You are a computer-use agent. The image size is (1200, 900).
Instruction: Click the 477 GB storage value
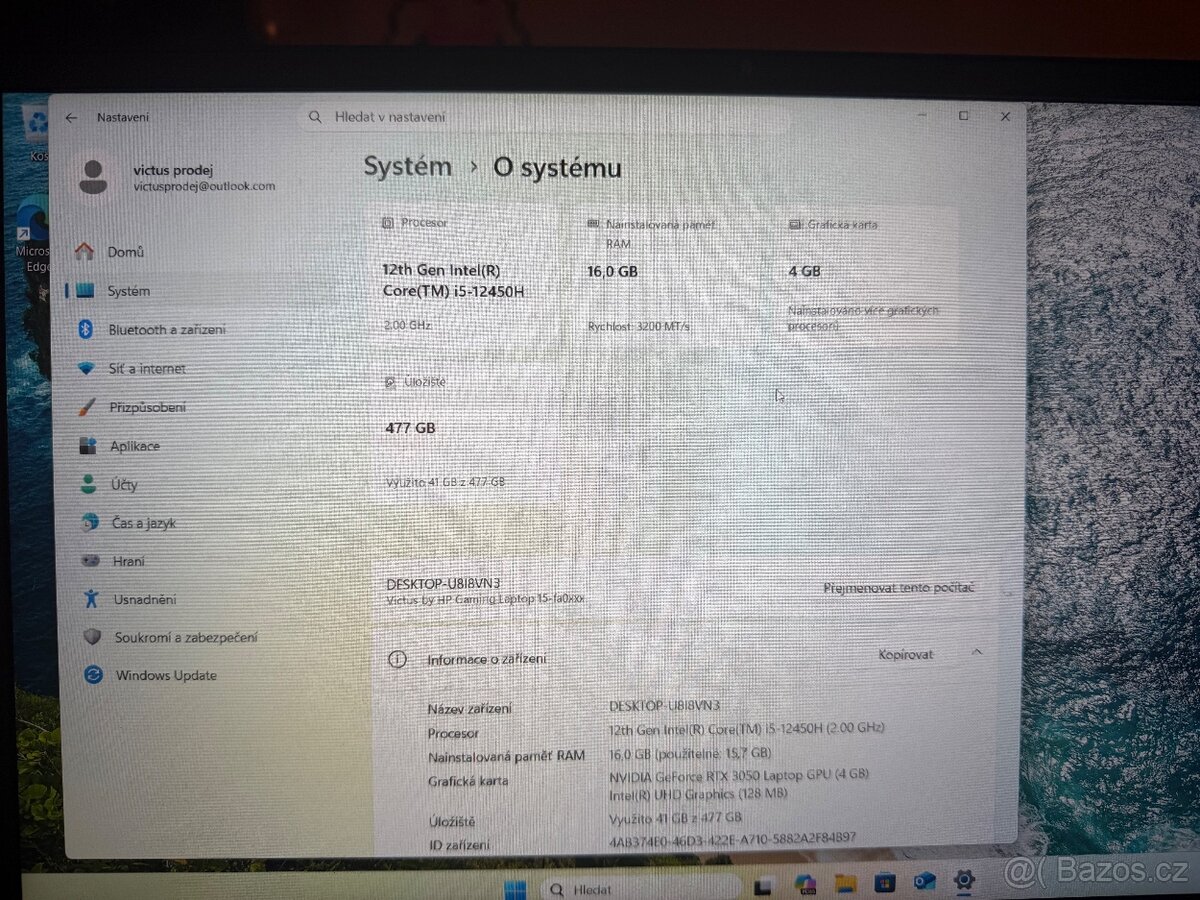[410, 427]
